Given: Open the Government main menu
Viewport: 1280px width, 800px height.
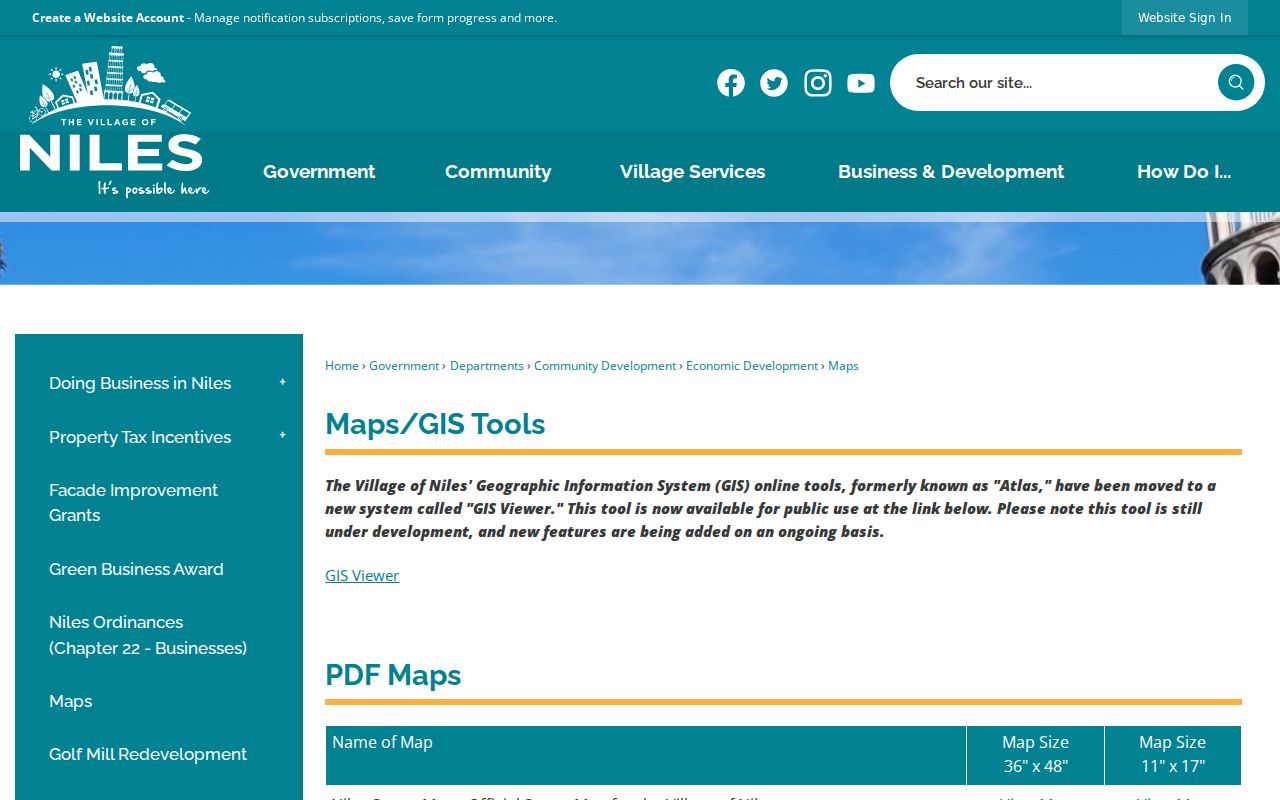Looking at the screenshot, I should click(319, 171).
